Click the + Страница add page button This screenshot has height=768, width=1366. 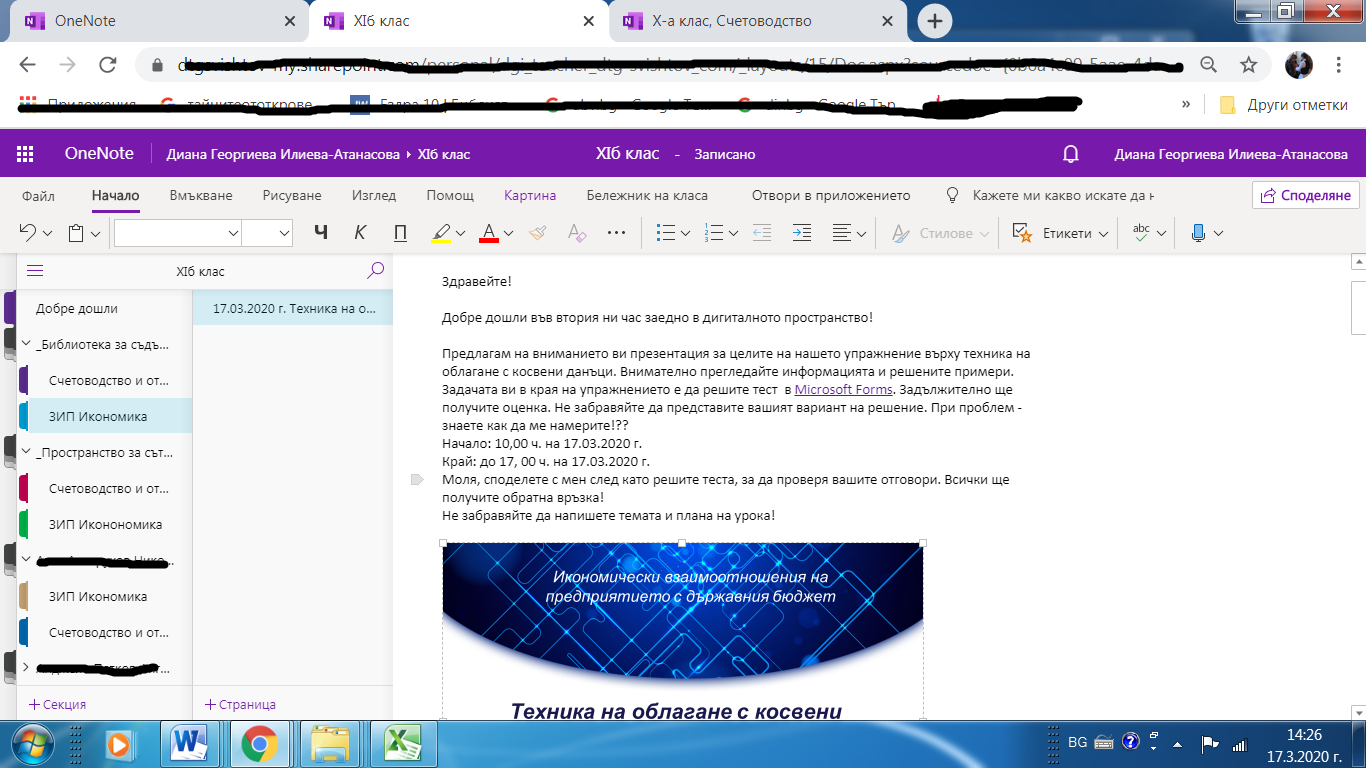[240, 704]
